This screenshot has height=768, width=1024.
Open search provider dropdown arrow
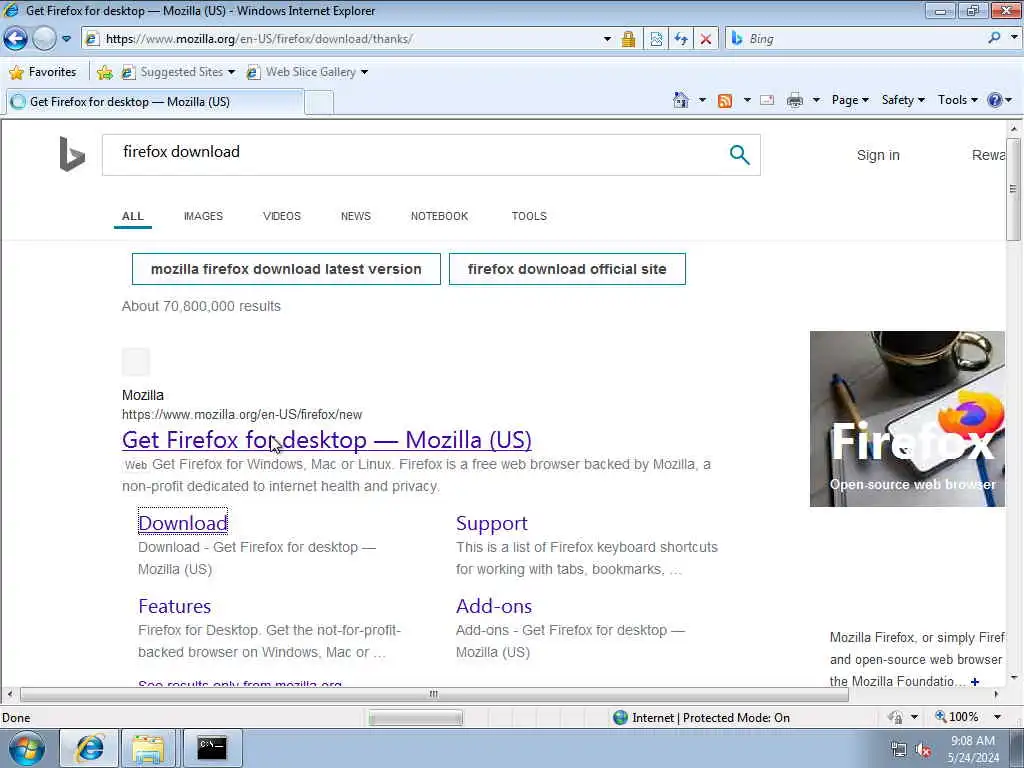[x=1014, y=38]
